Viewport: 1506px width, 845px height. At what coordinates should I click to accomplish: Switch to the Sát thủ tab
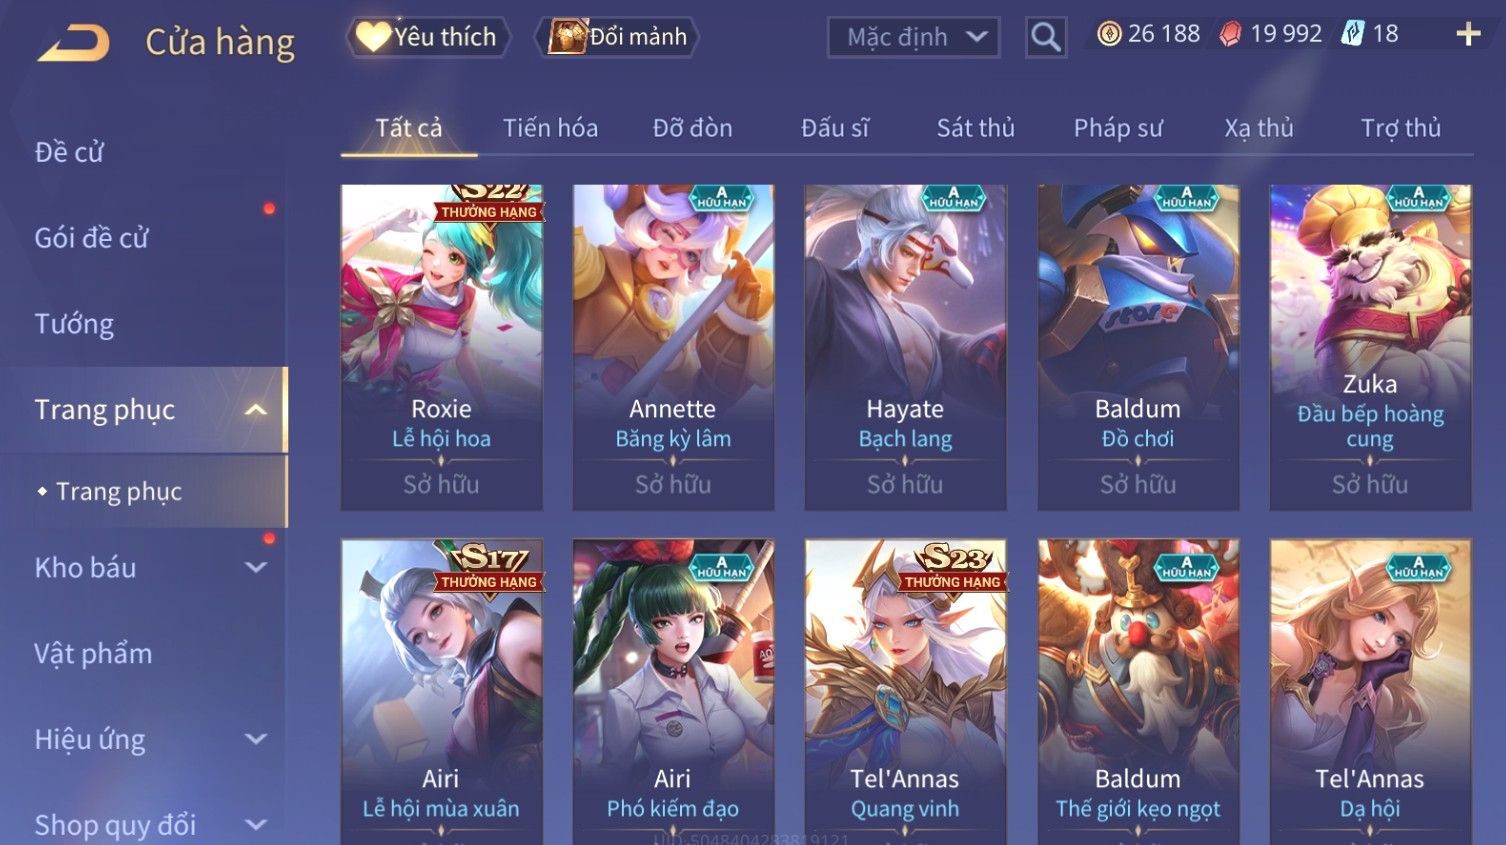(975, 128)
